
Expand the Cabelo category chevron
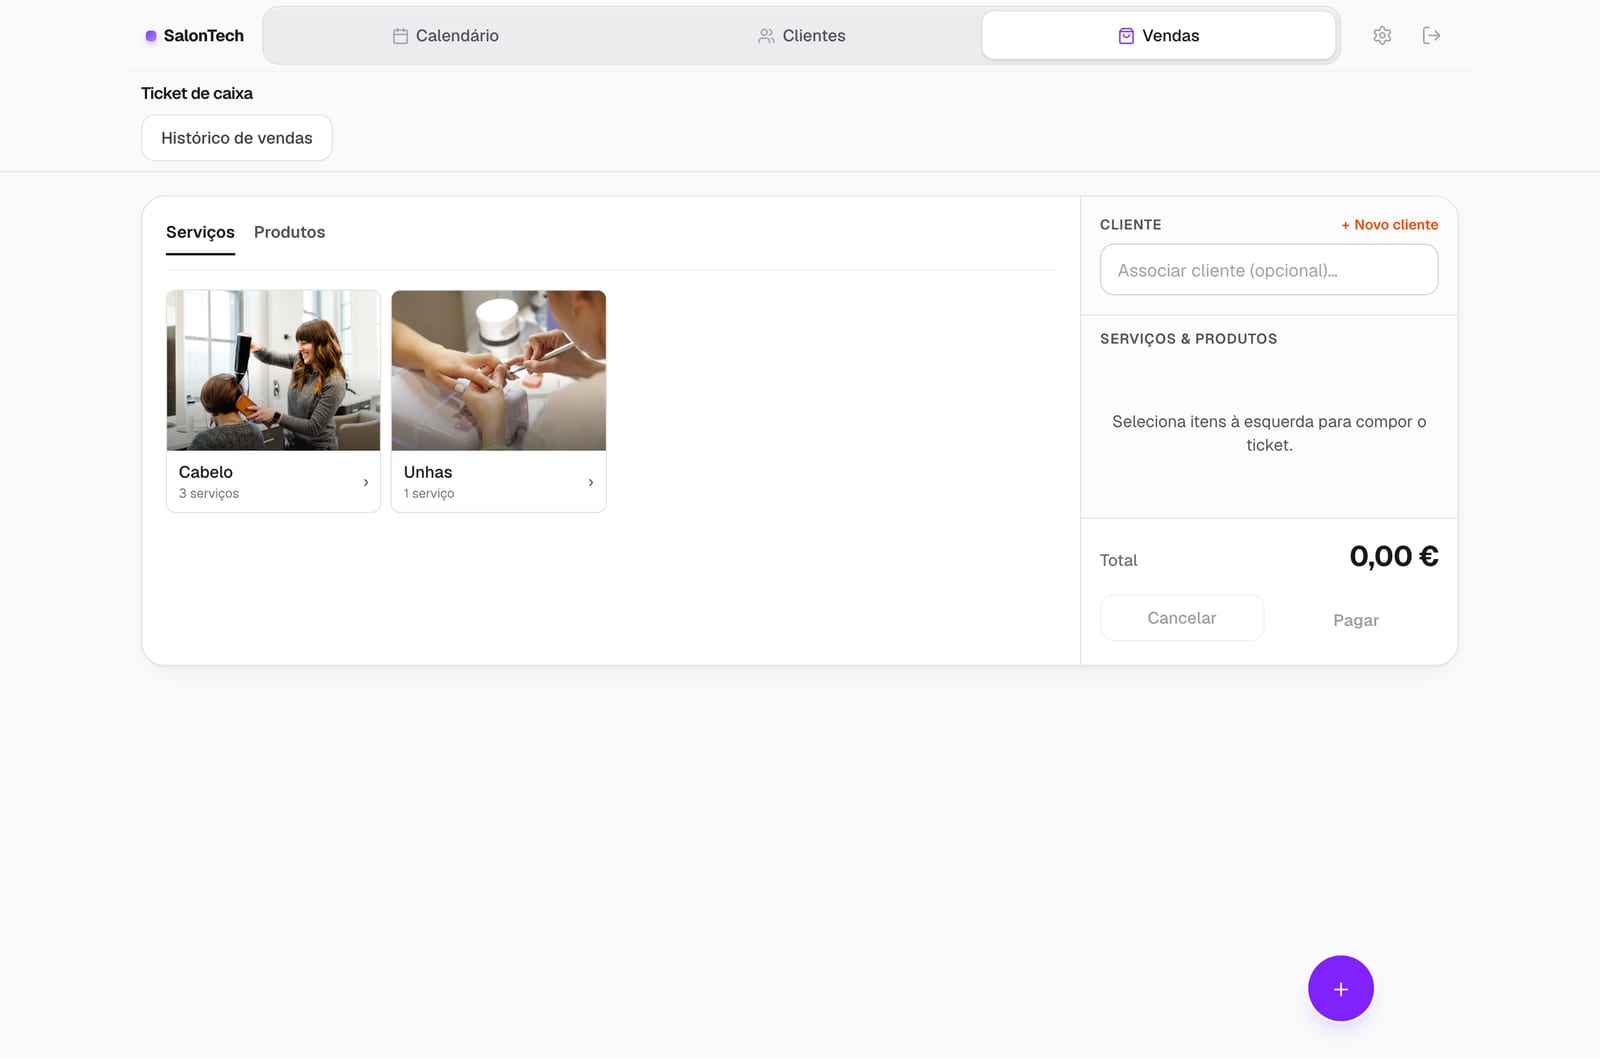(366, 482)
